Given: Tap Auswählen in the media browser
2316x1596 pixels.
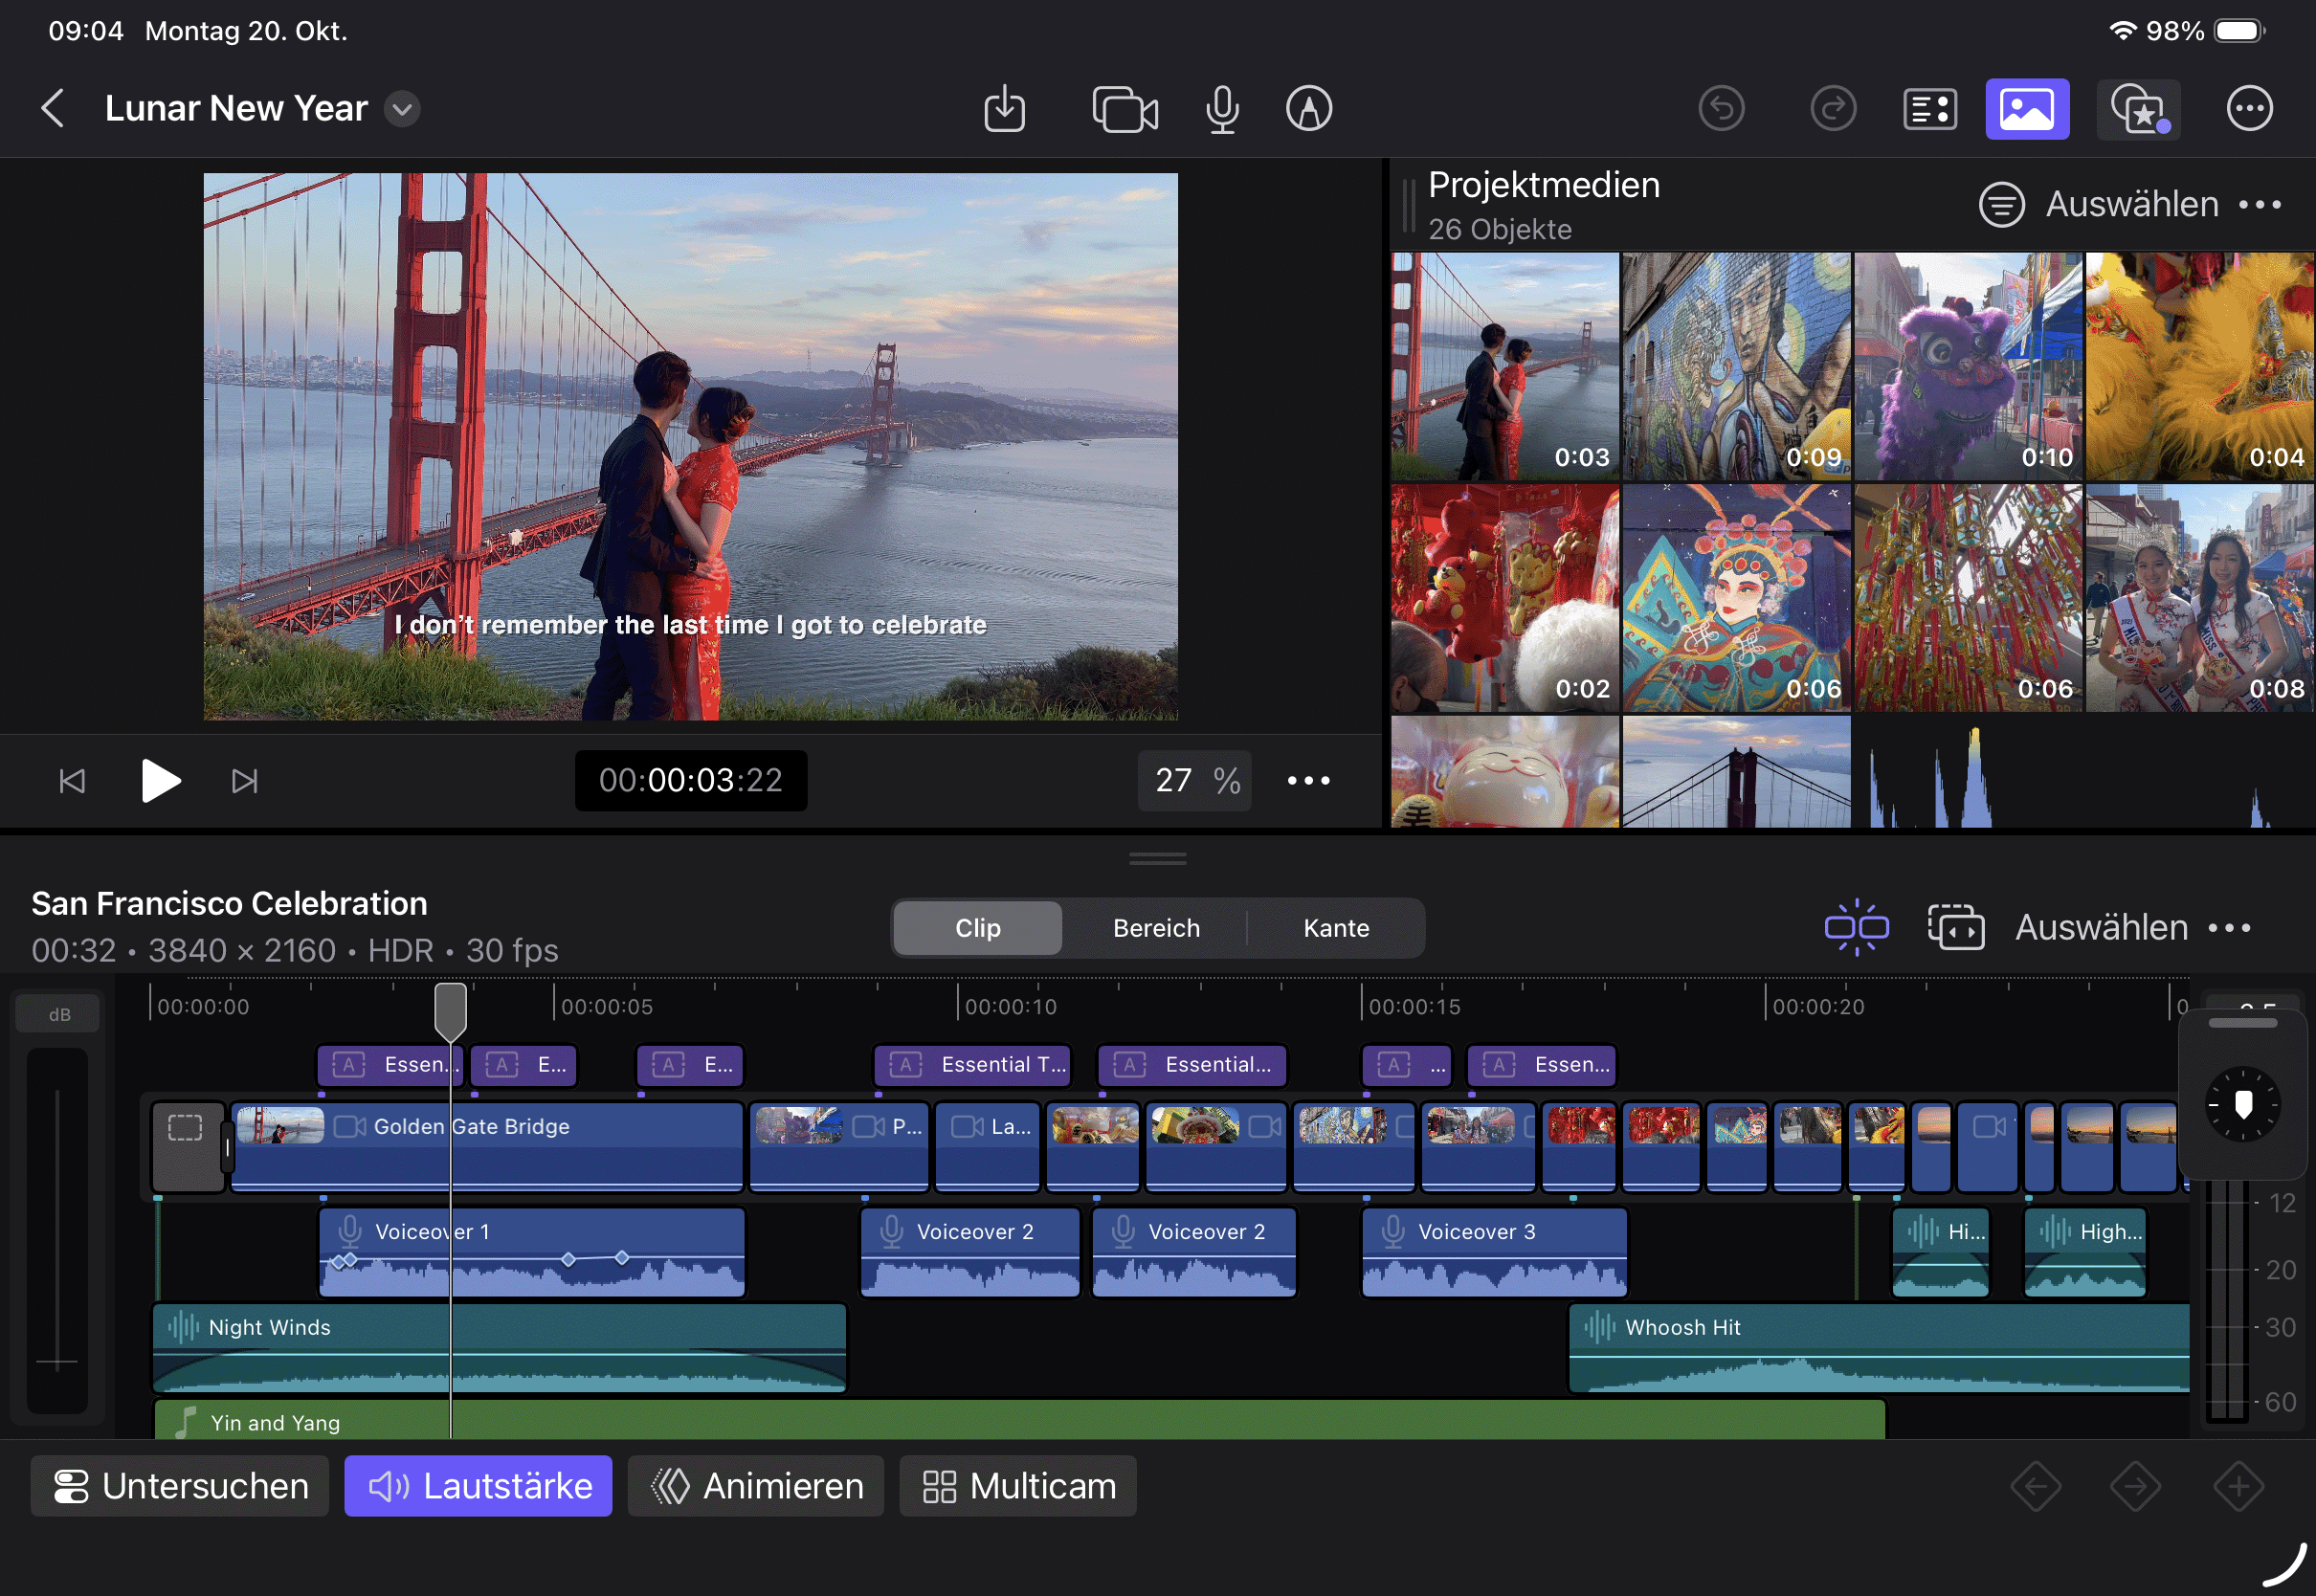Looking at the screenshot, I should 2131,204.
